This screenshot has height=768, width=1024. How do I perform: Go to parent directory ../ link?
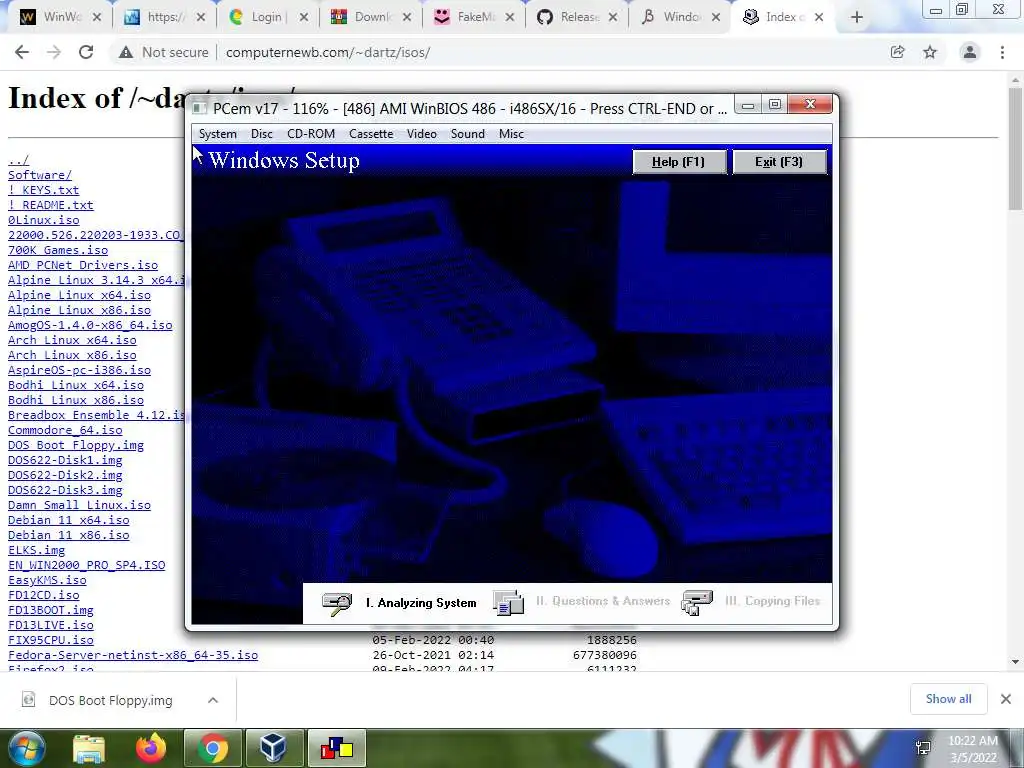coord(18,160)
